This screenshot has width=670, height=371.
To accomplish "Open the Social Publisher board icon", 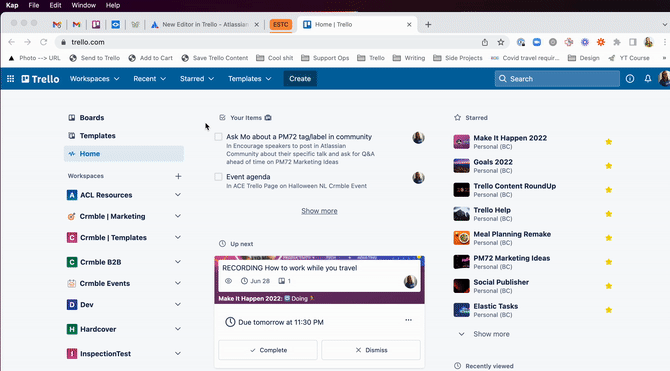I will point(461,286).
